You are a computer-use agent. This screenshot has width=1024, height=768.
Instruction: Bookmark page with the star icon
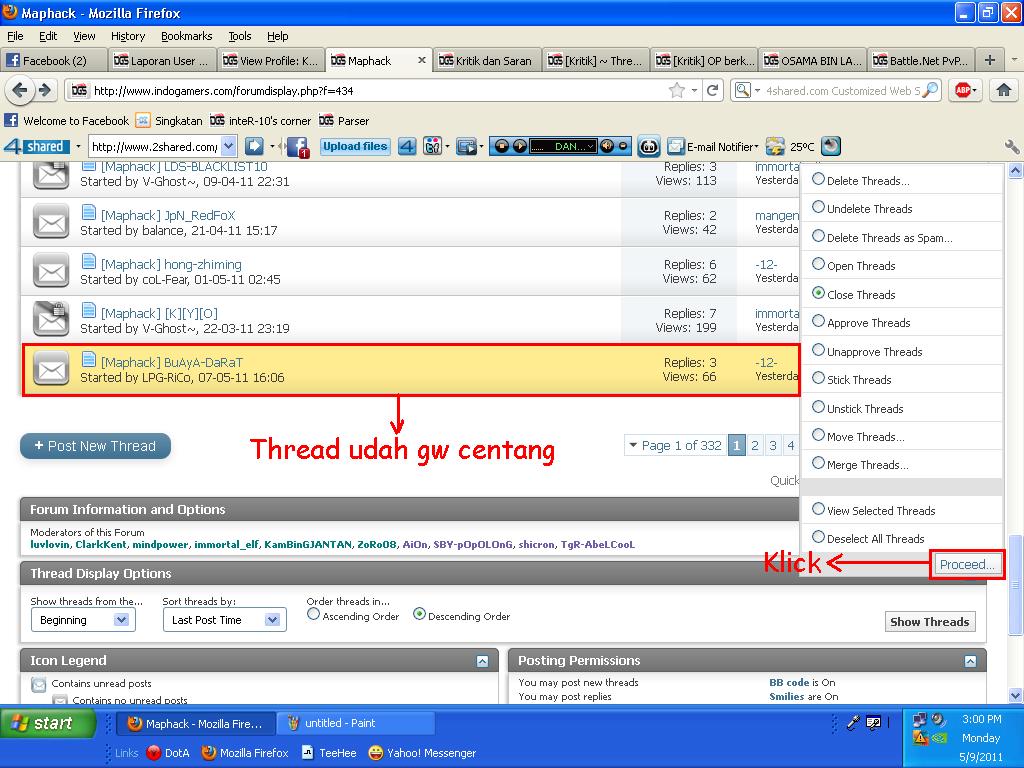677,90
